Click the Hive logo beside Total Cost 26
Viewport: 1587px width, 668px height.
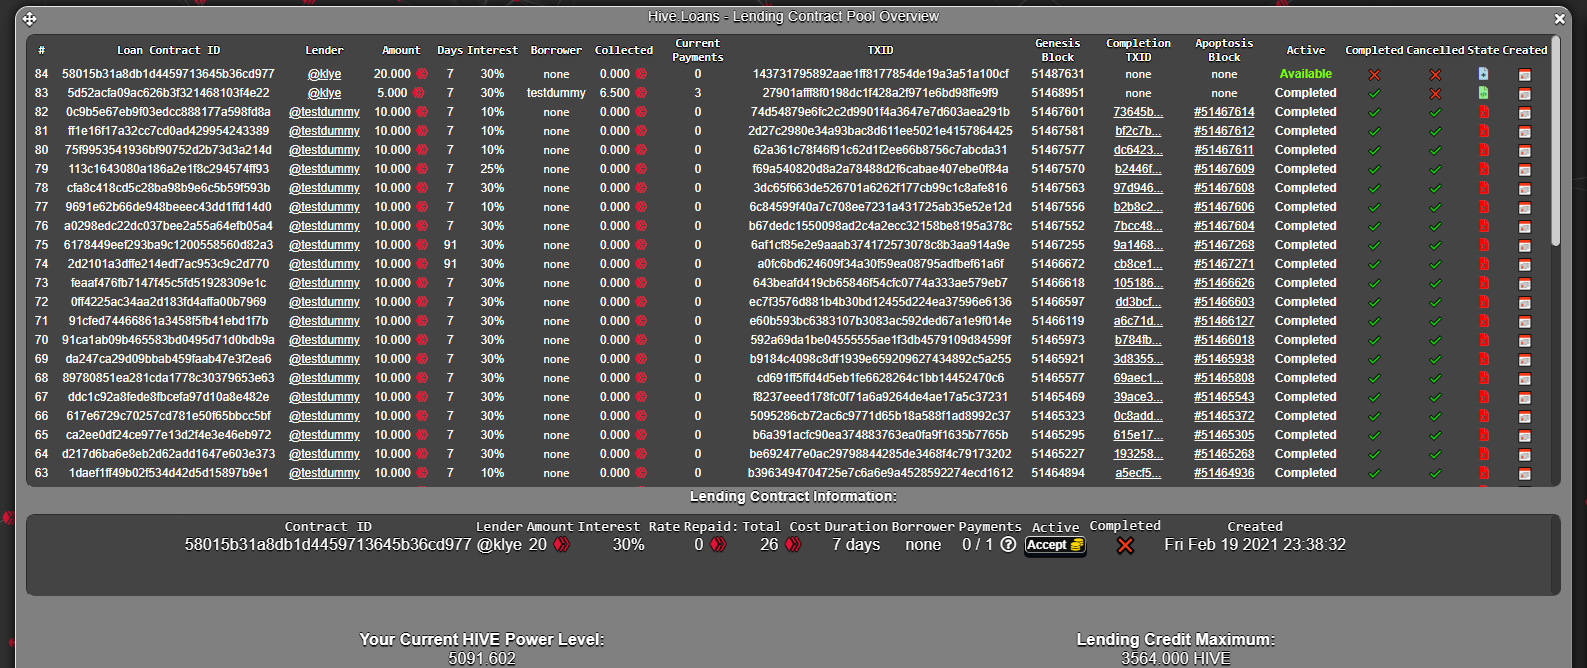click(x=793, y=545)
